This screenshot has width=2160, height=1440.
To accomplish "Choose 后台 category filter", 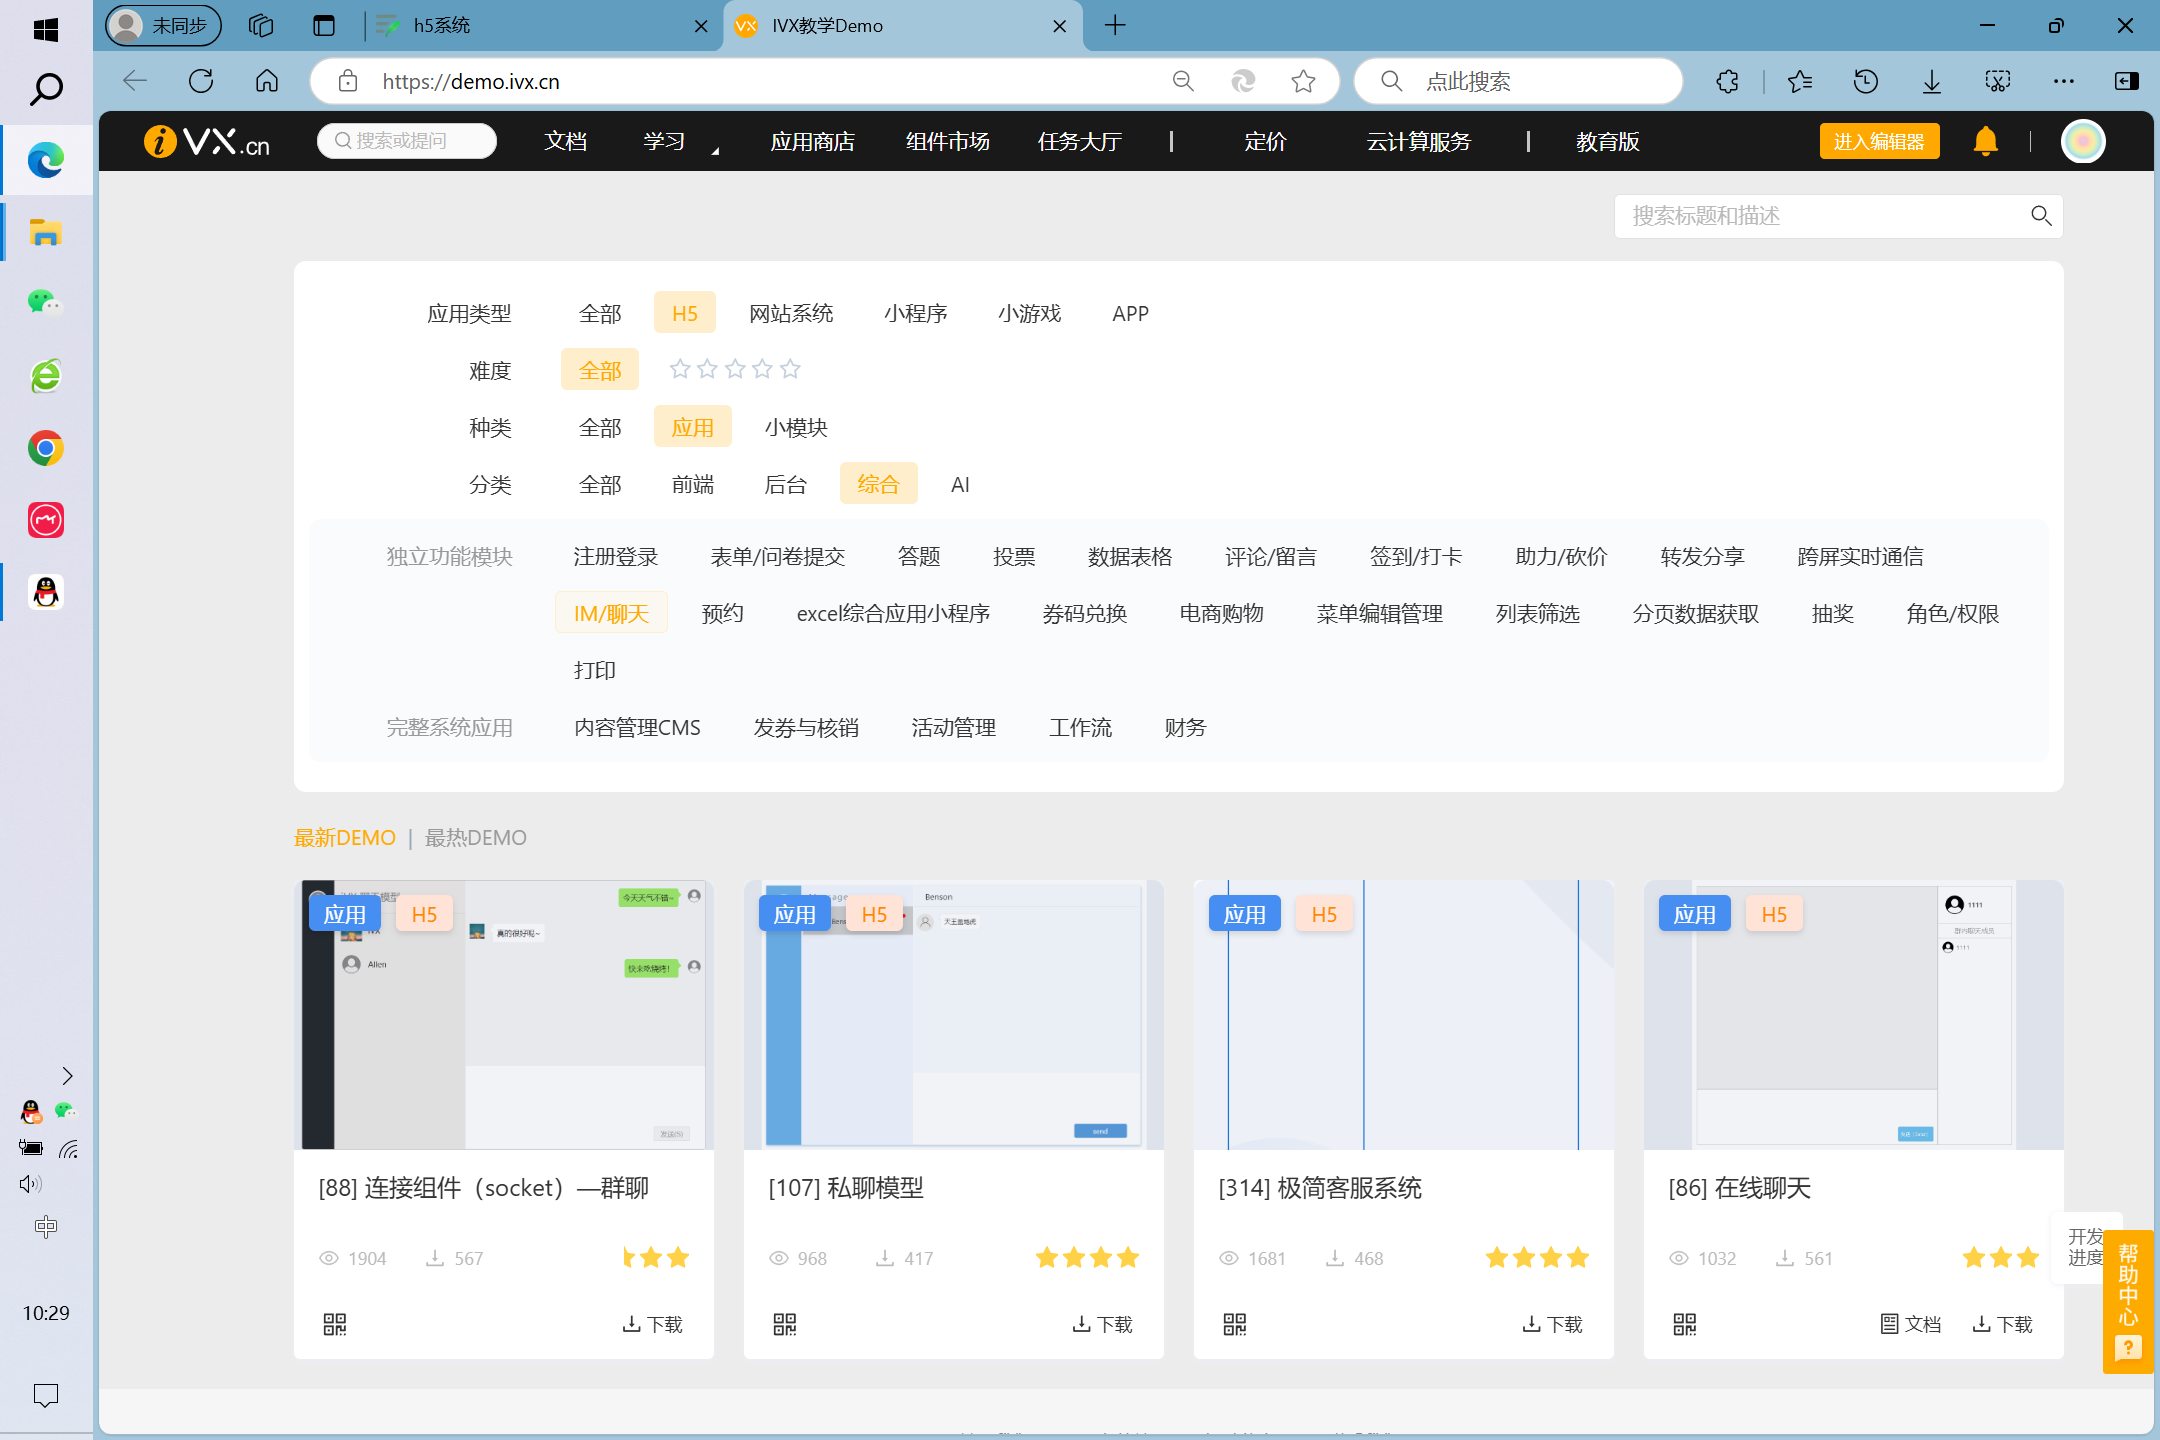I will tap(785, 485).
